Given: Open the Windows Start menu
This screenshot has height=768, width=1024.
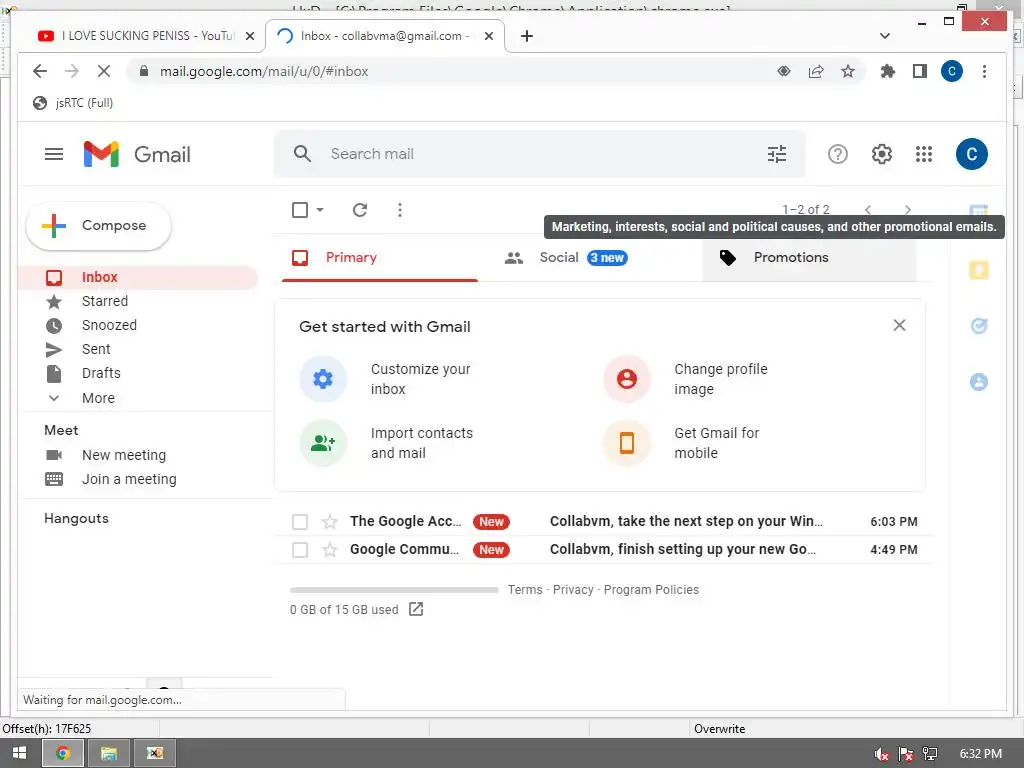Looking at the screenshot, I should 20,753.
